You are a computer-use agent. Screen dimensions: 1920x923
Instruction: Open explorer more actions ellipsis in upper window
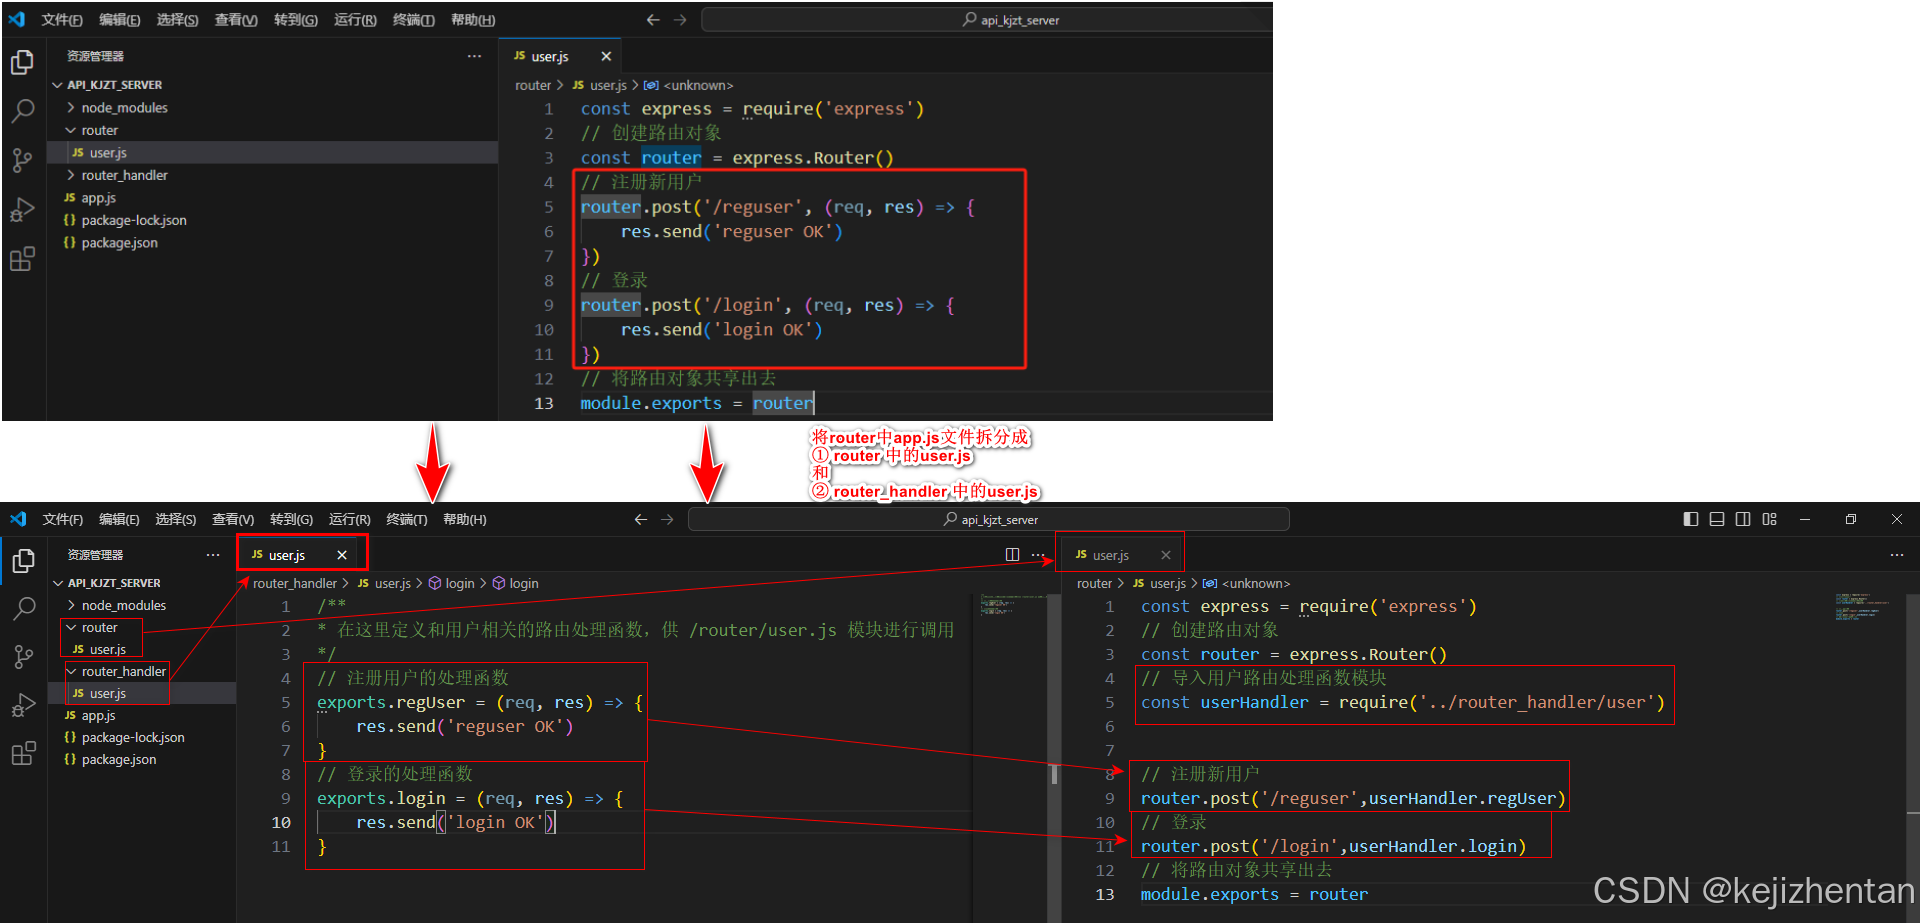coord(474,56)
